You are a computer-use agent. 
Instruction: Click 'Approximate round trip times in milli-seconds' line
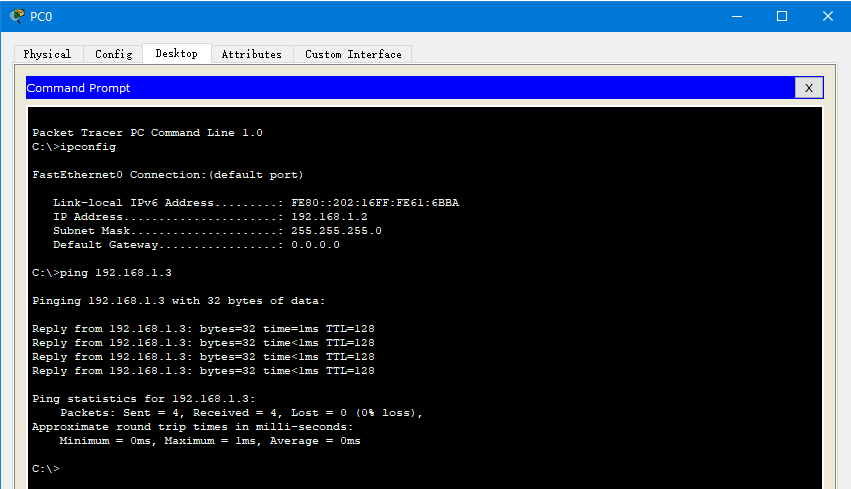point(193,427)
